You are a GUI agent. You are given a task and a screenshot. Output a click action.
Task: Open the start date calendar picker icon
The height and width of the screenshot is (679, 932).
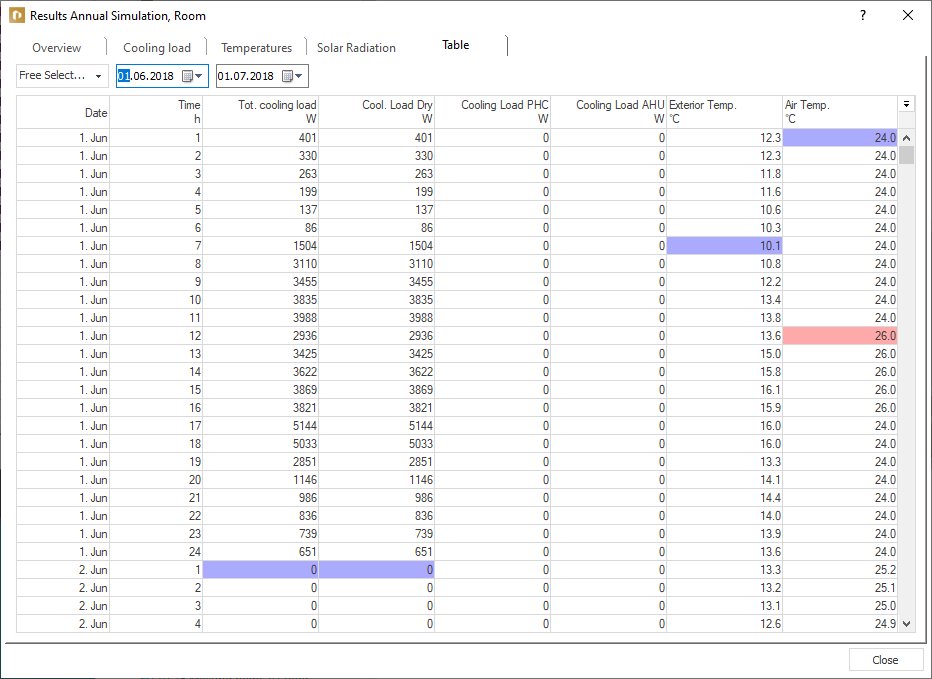pyautogui.click(x=192, y=76)
